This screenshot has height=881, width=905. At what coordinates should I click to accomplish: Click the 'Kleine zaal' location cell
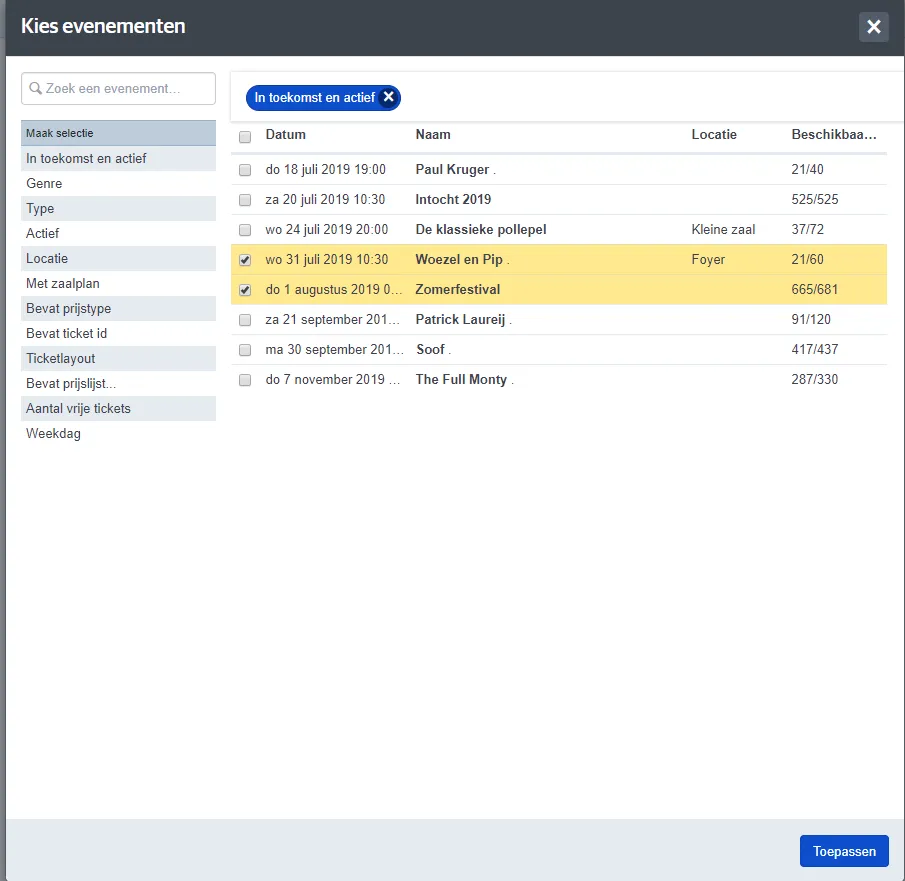coord(723,230)
